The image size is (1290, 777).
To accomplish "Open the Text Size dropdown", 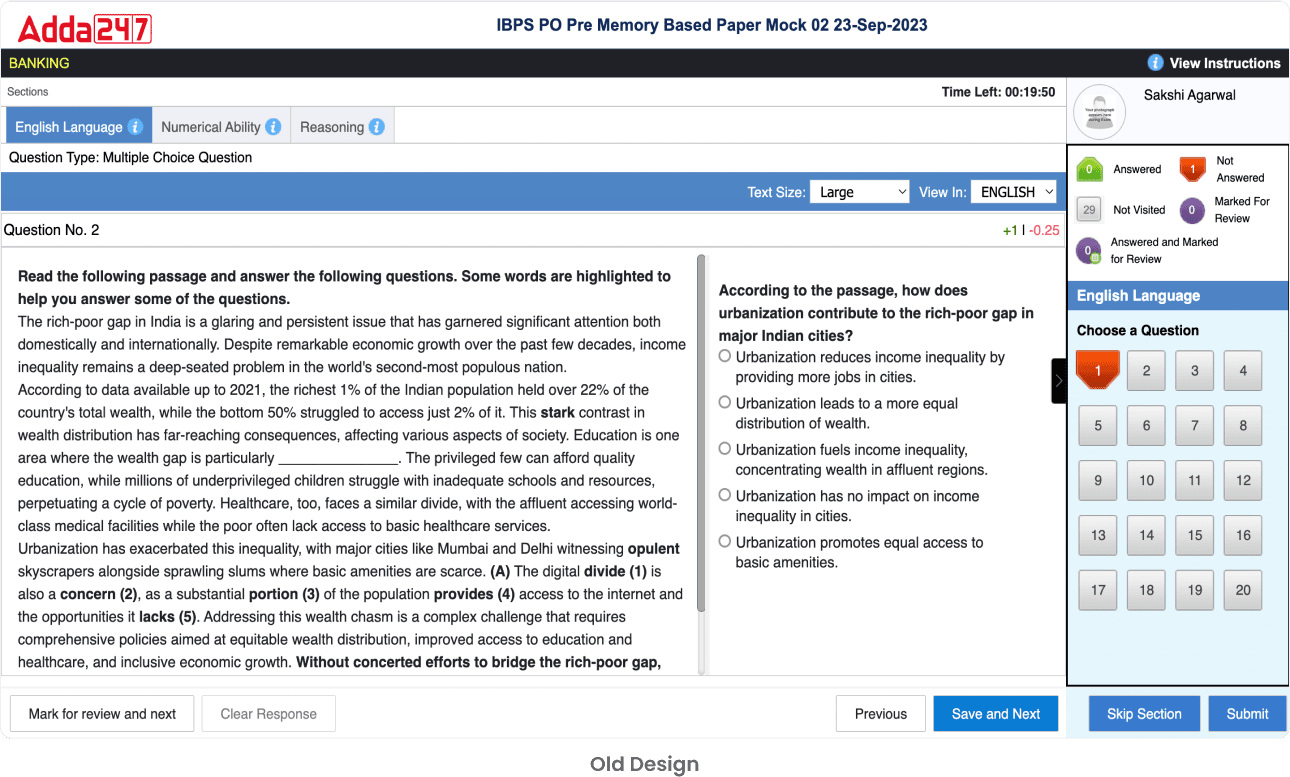I will pos(859,192).
